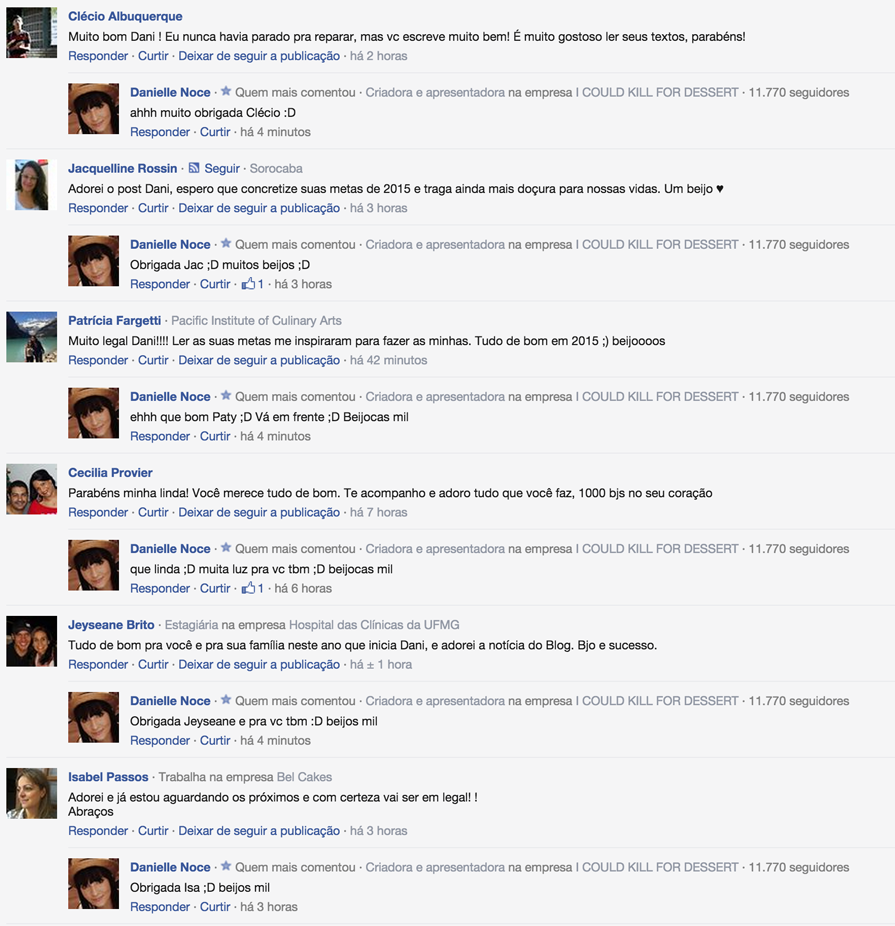Like Patrícia Fargetti's comment with Curtir
895x926 pixels.
pyautogui.click(x=153, y=360)
